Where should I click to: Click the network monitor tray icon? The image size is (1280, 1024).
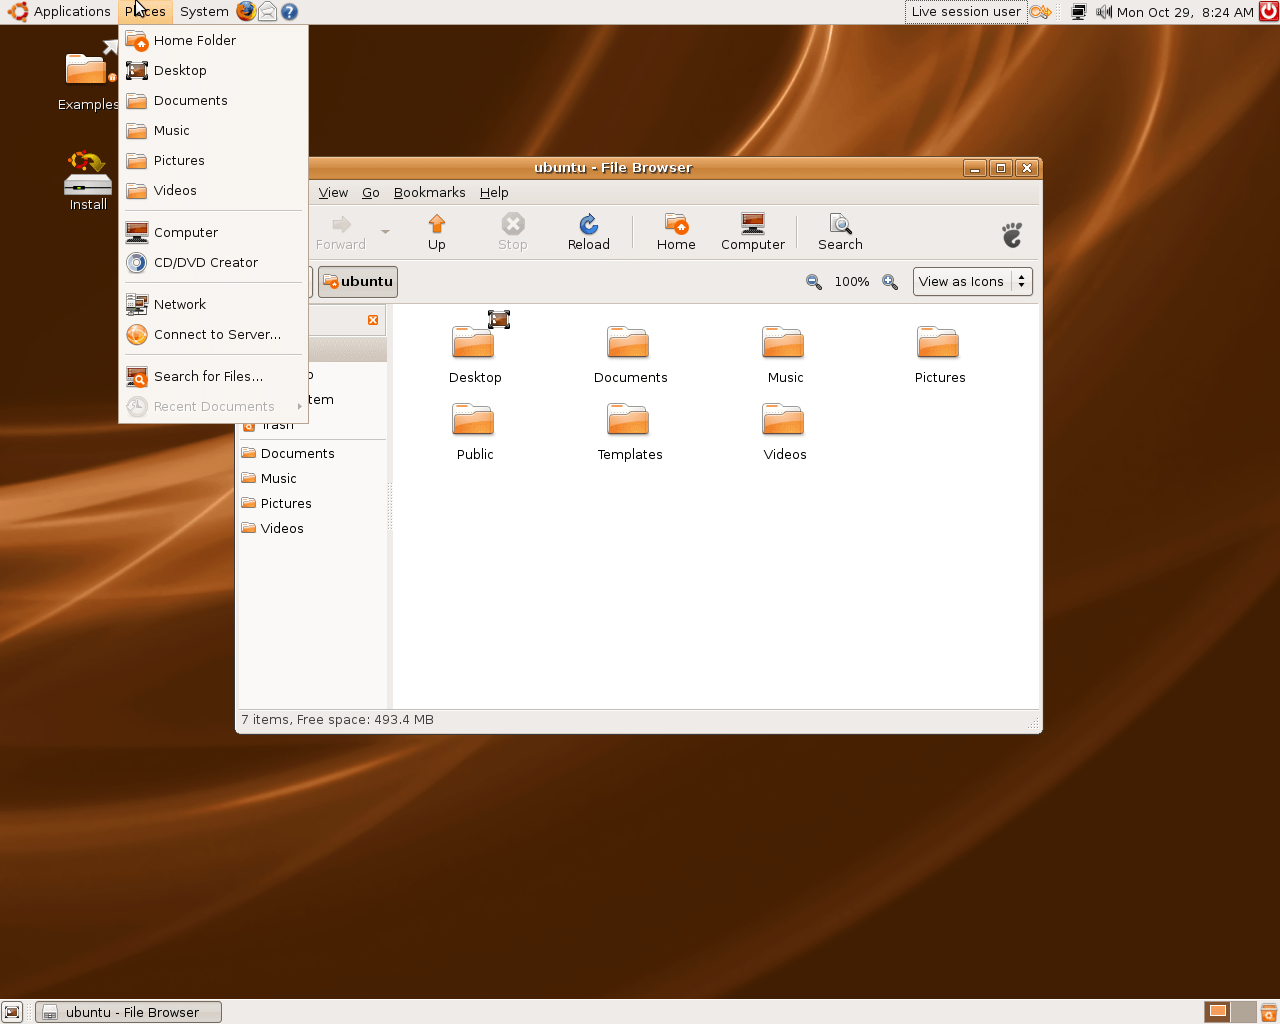coord(1078,12)
